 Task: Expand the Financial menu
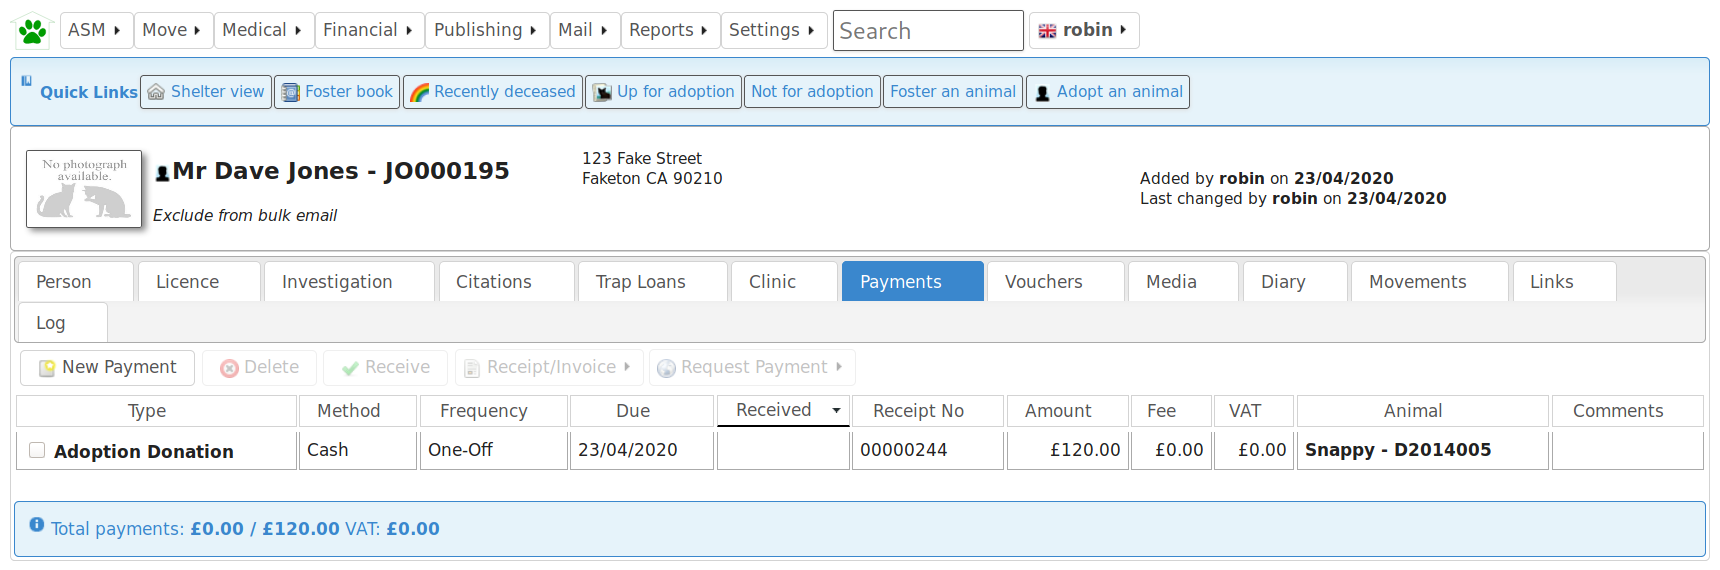point(368,31)
